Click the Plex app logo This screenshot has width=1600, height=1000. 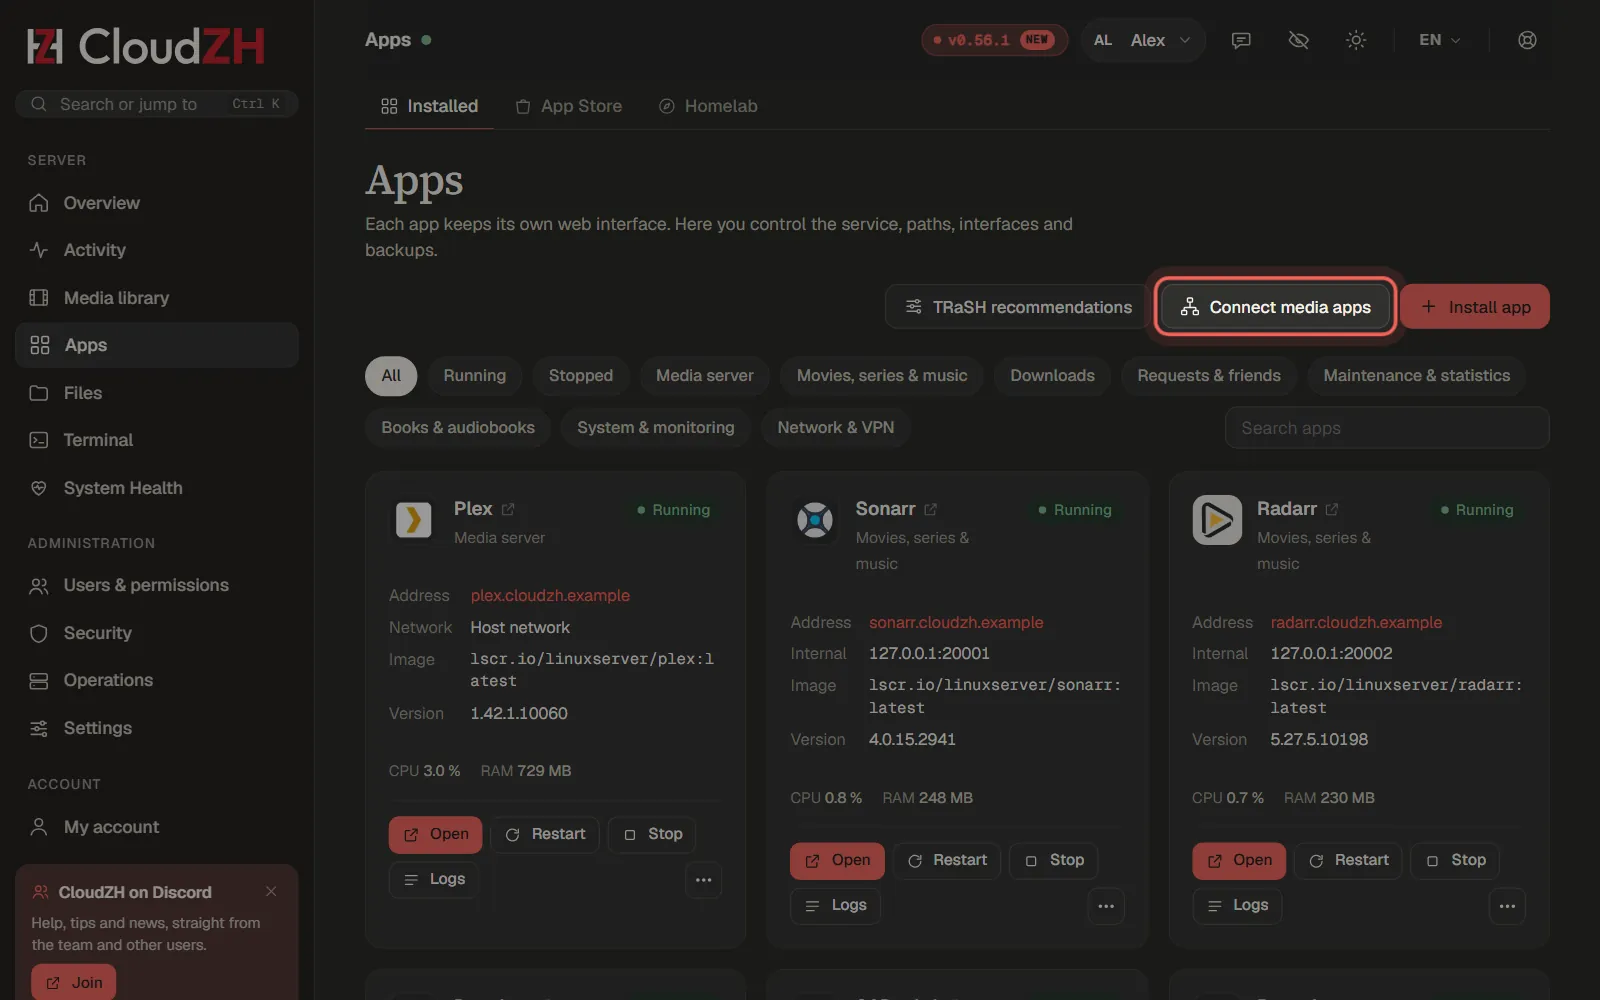click(x=413, y=520)
